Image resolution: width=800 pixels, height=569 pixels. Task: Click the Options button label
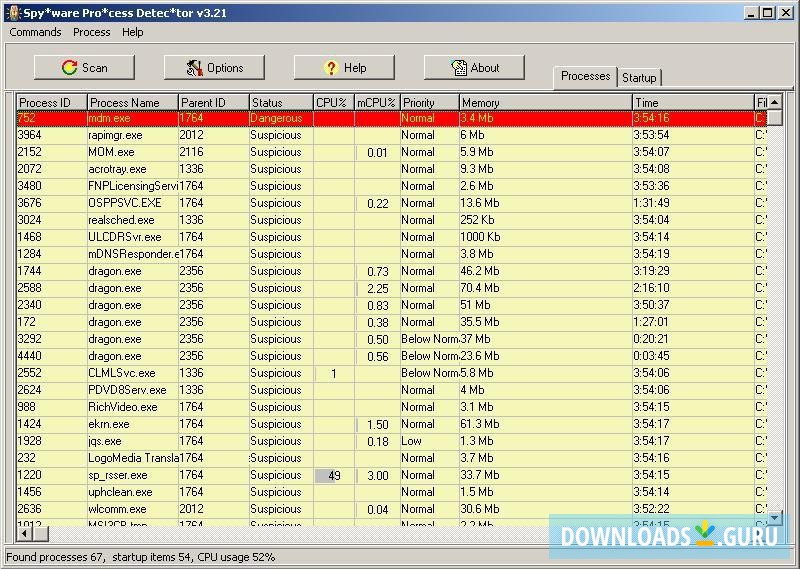[x=225, y=68]
